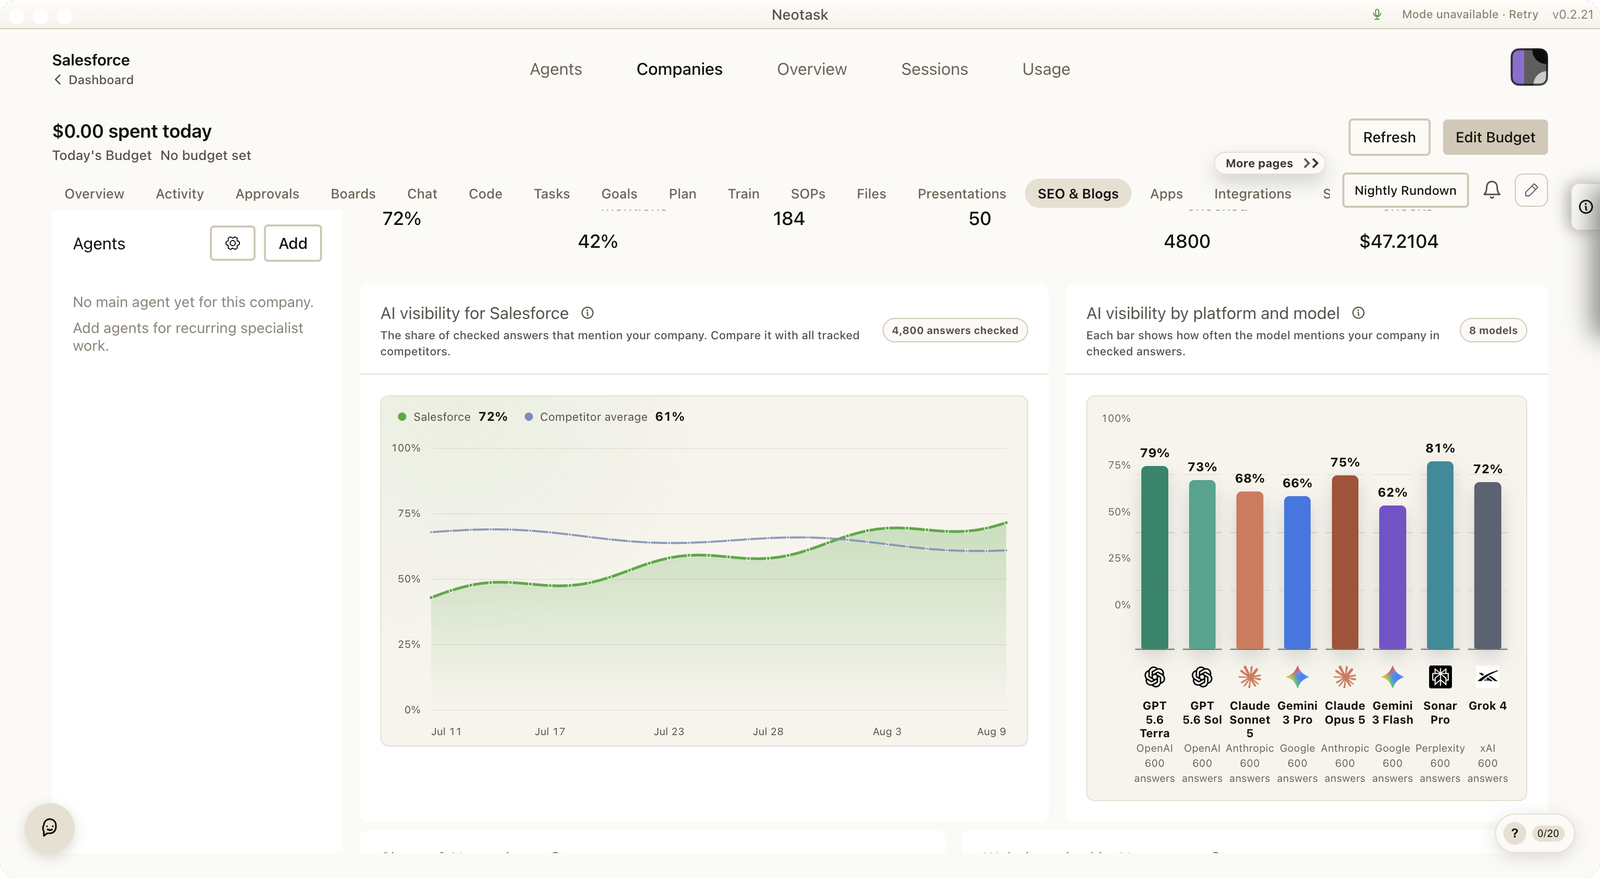Viewport: 1600px width, 878px height.
Task: Open the chat bubble icon
Action: pos(50,828)
